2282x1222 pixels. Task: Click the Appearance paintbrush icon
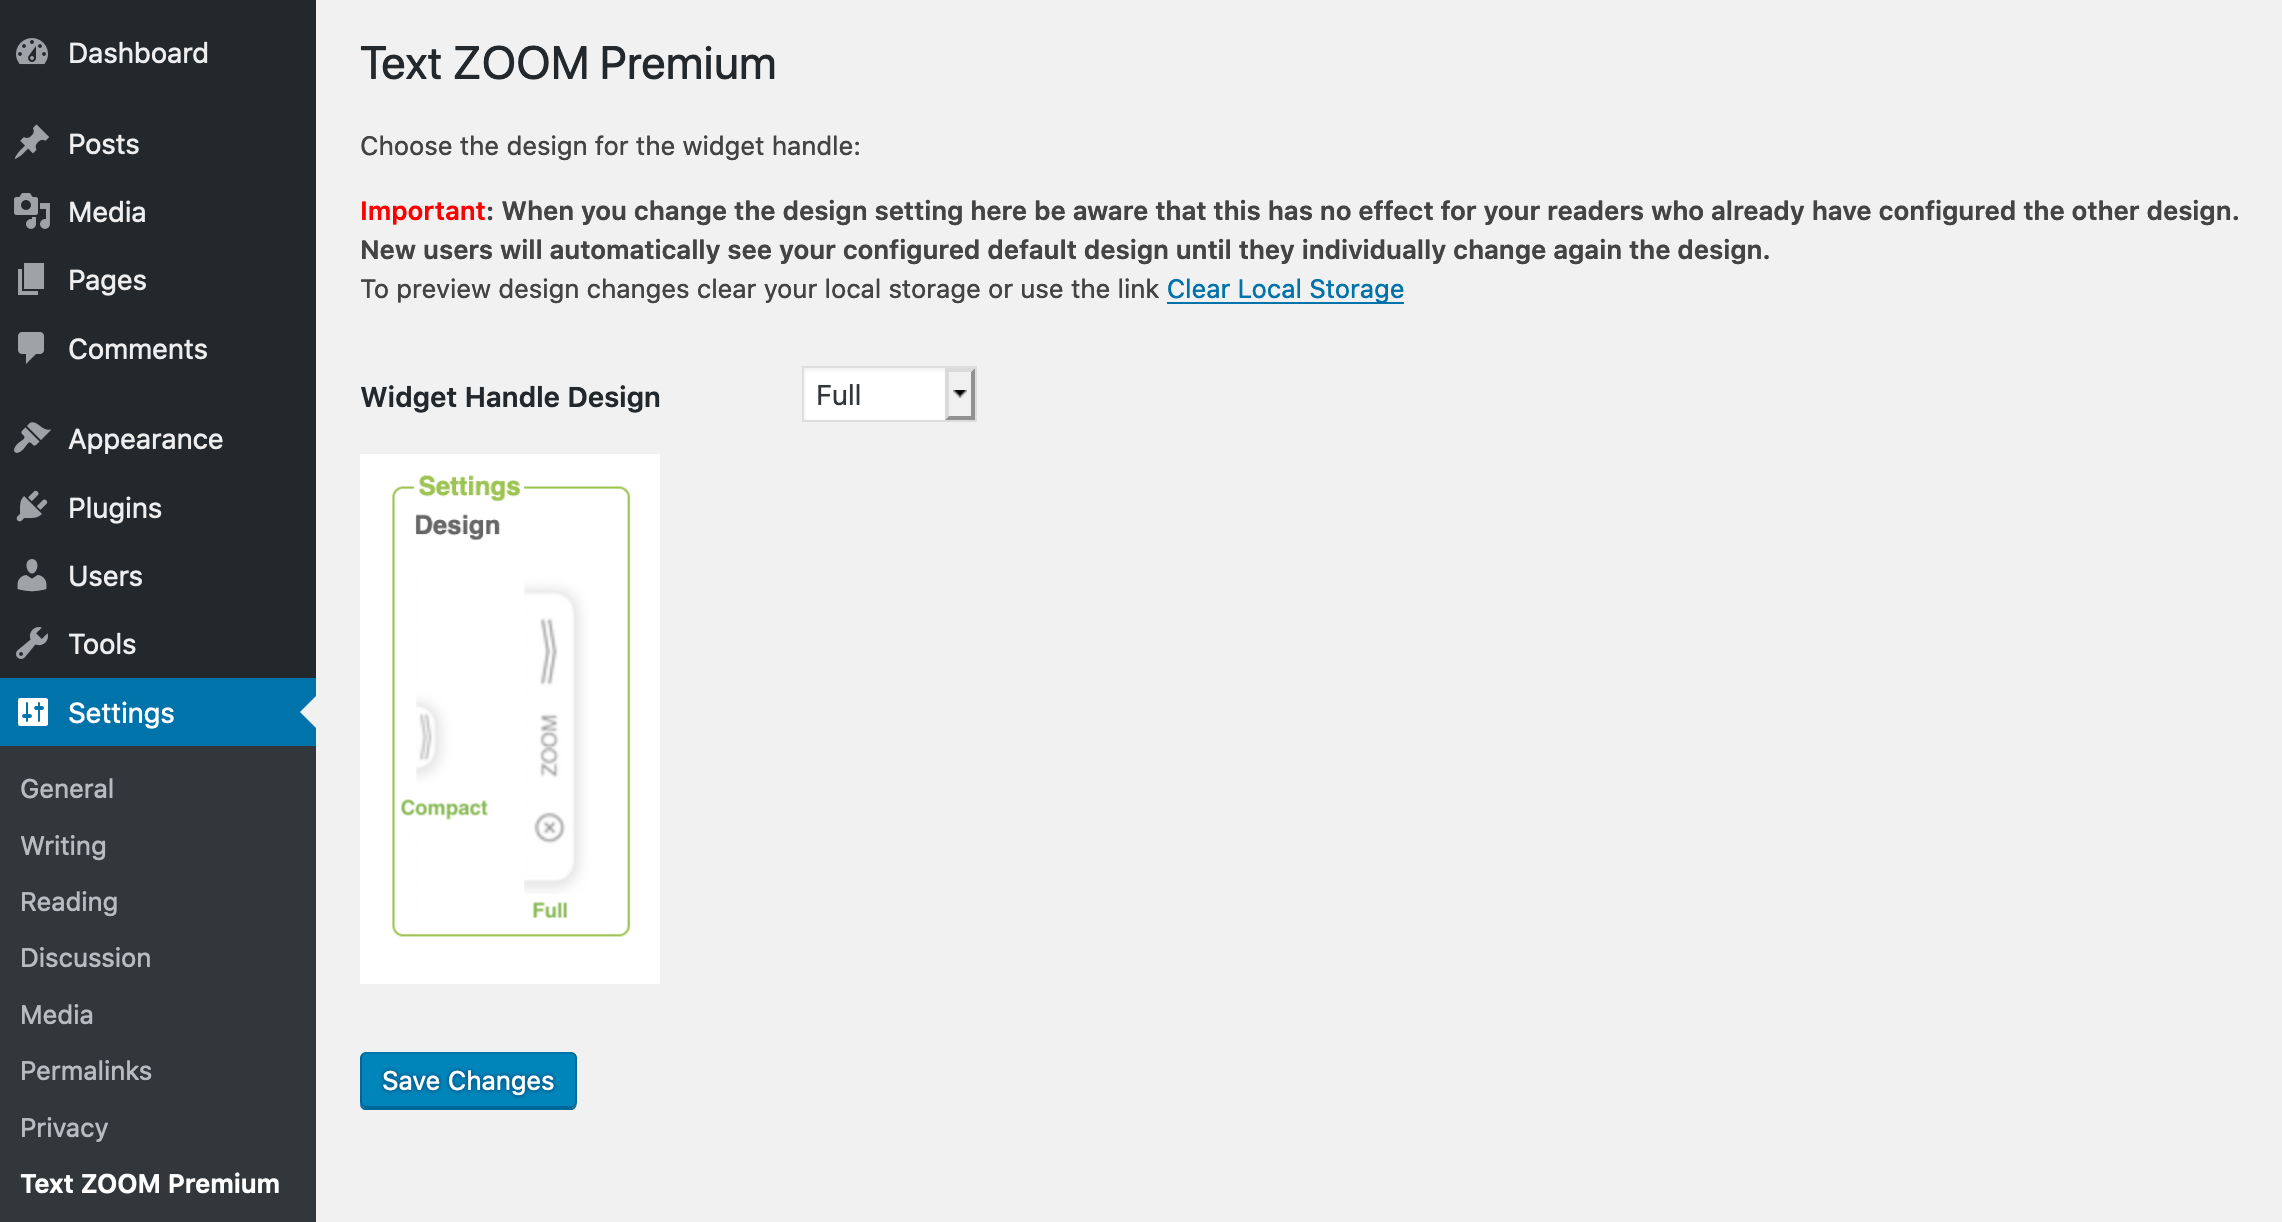[x=32, y=438]
